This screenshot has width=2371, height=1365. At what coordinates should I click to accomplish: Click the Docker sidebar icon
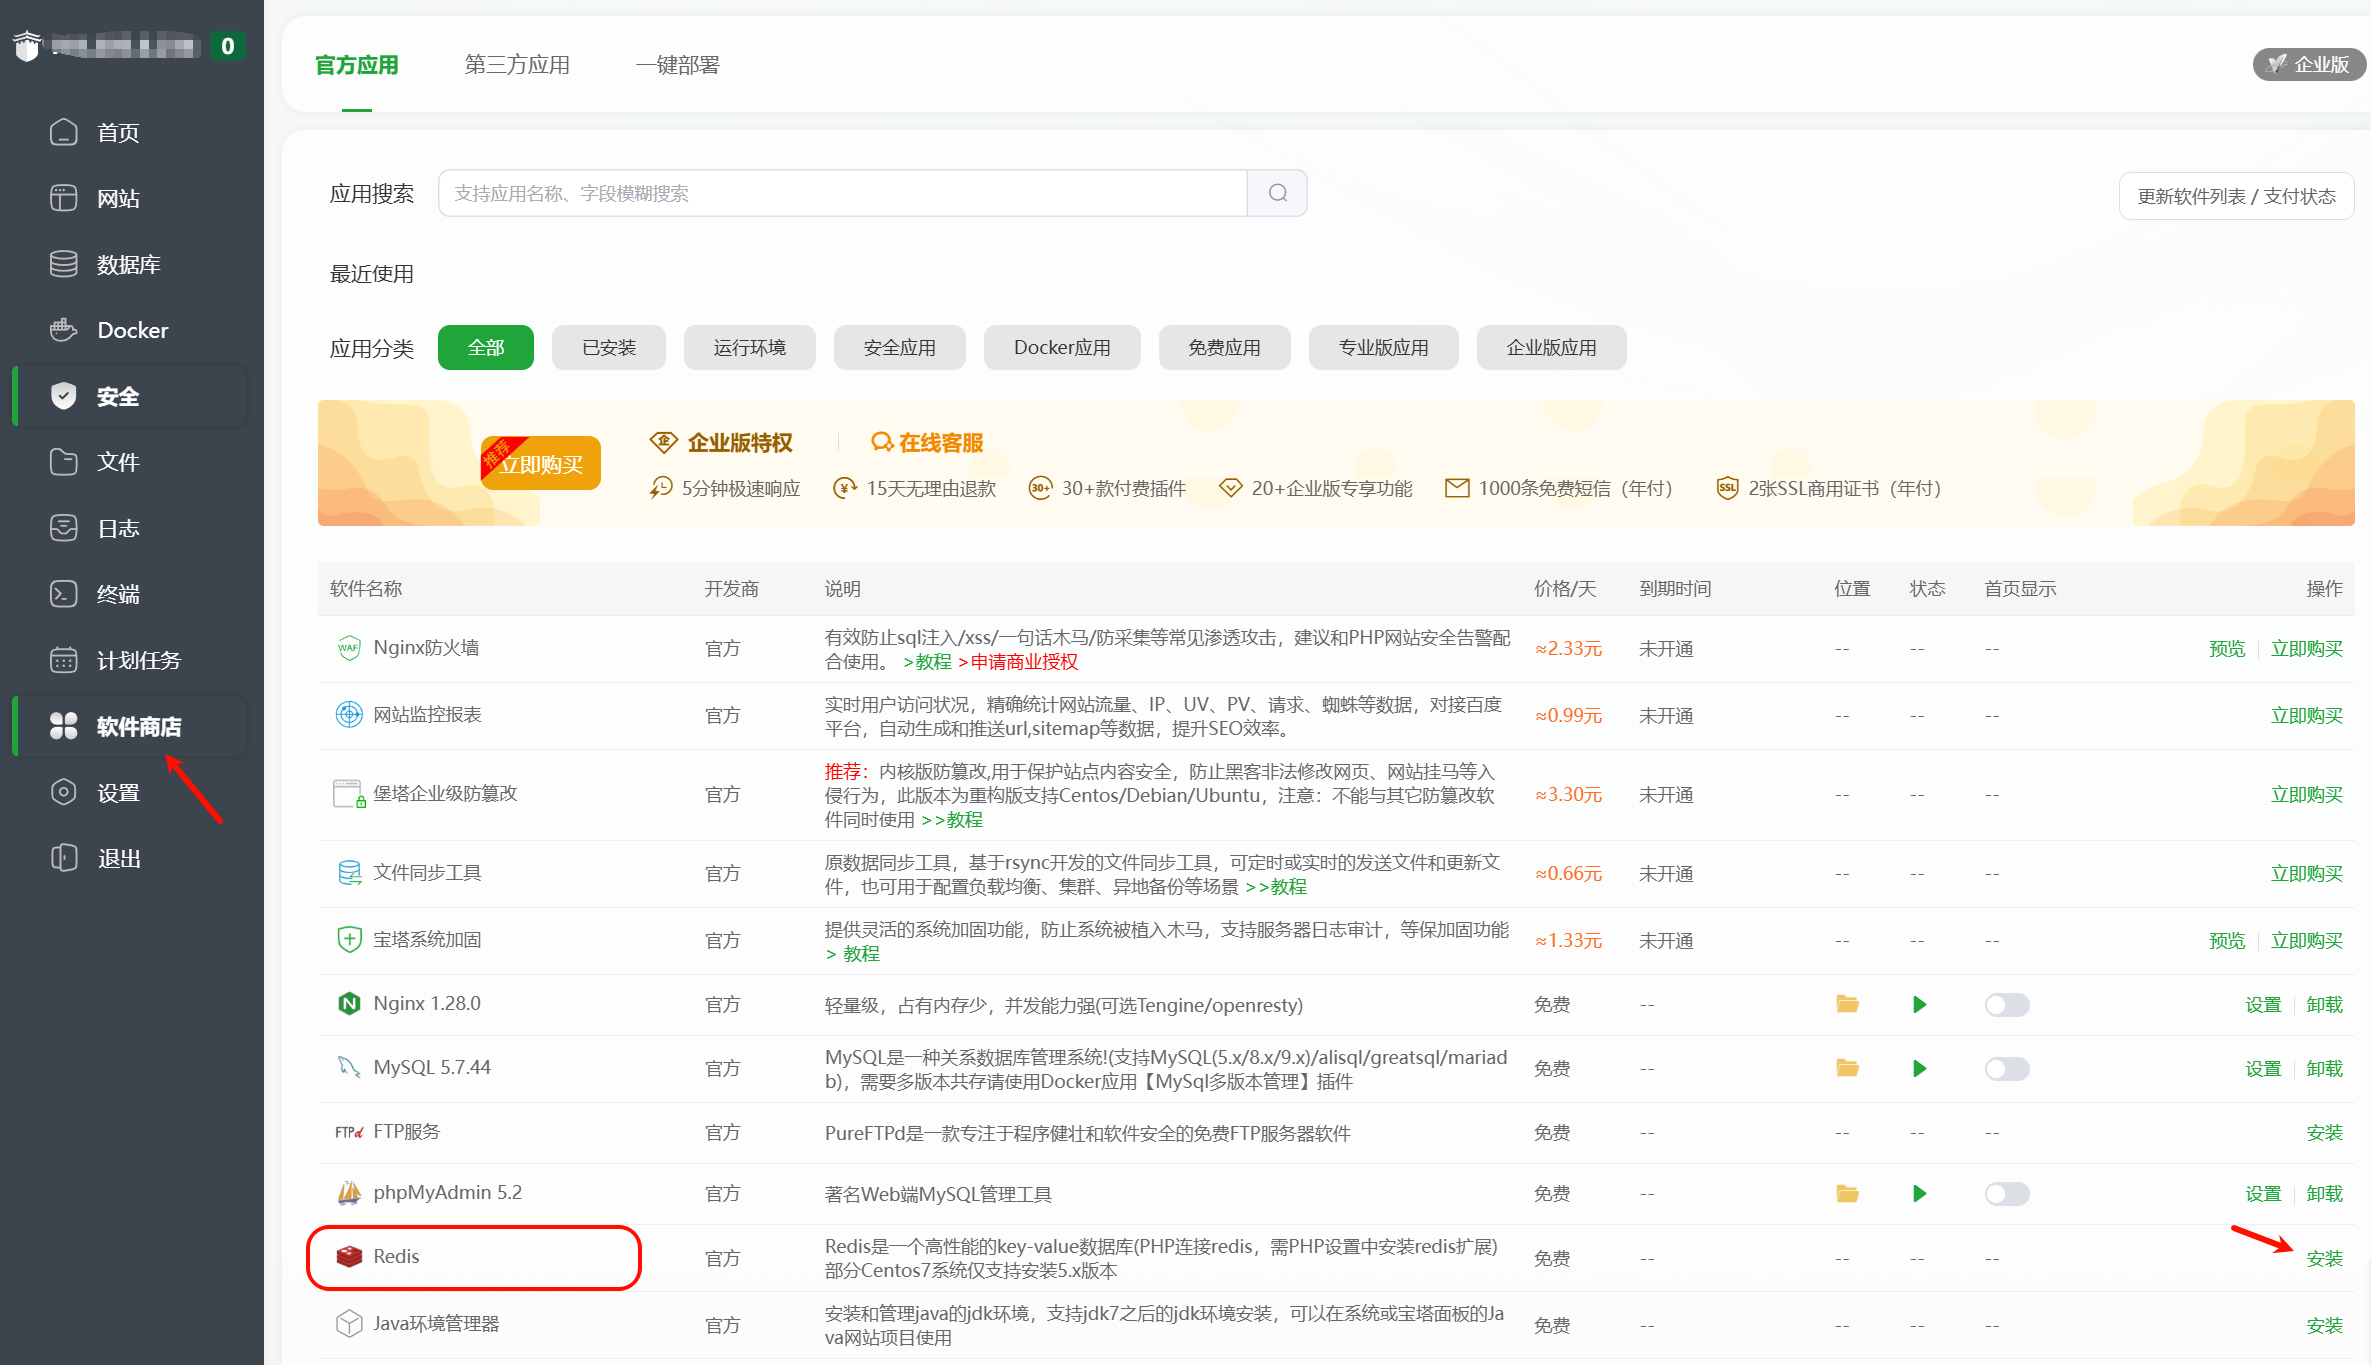(63, 330)
